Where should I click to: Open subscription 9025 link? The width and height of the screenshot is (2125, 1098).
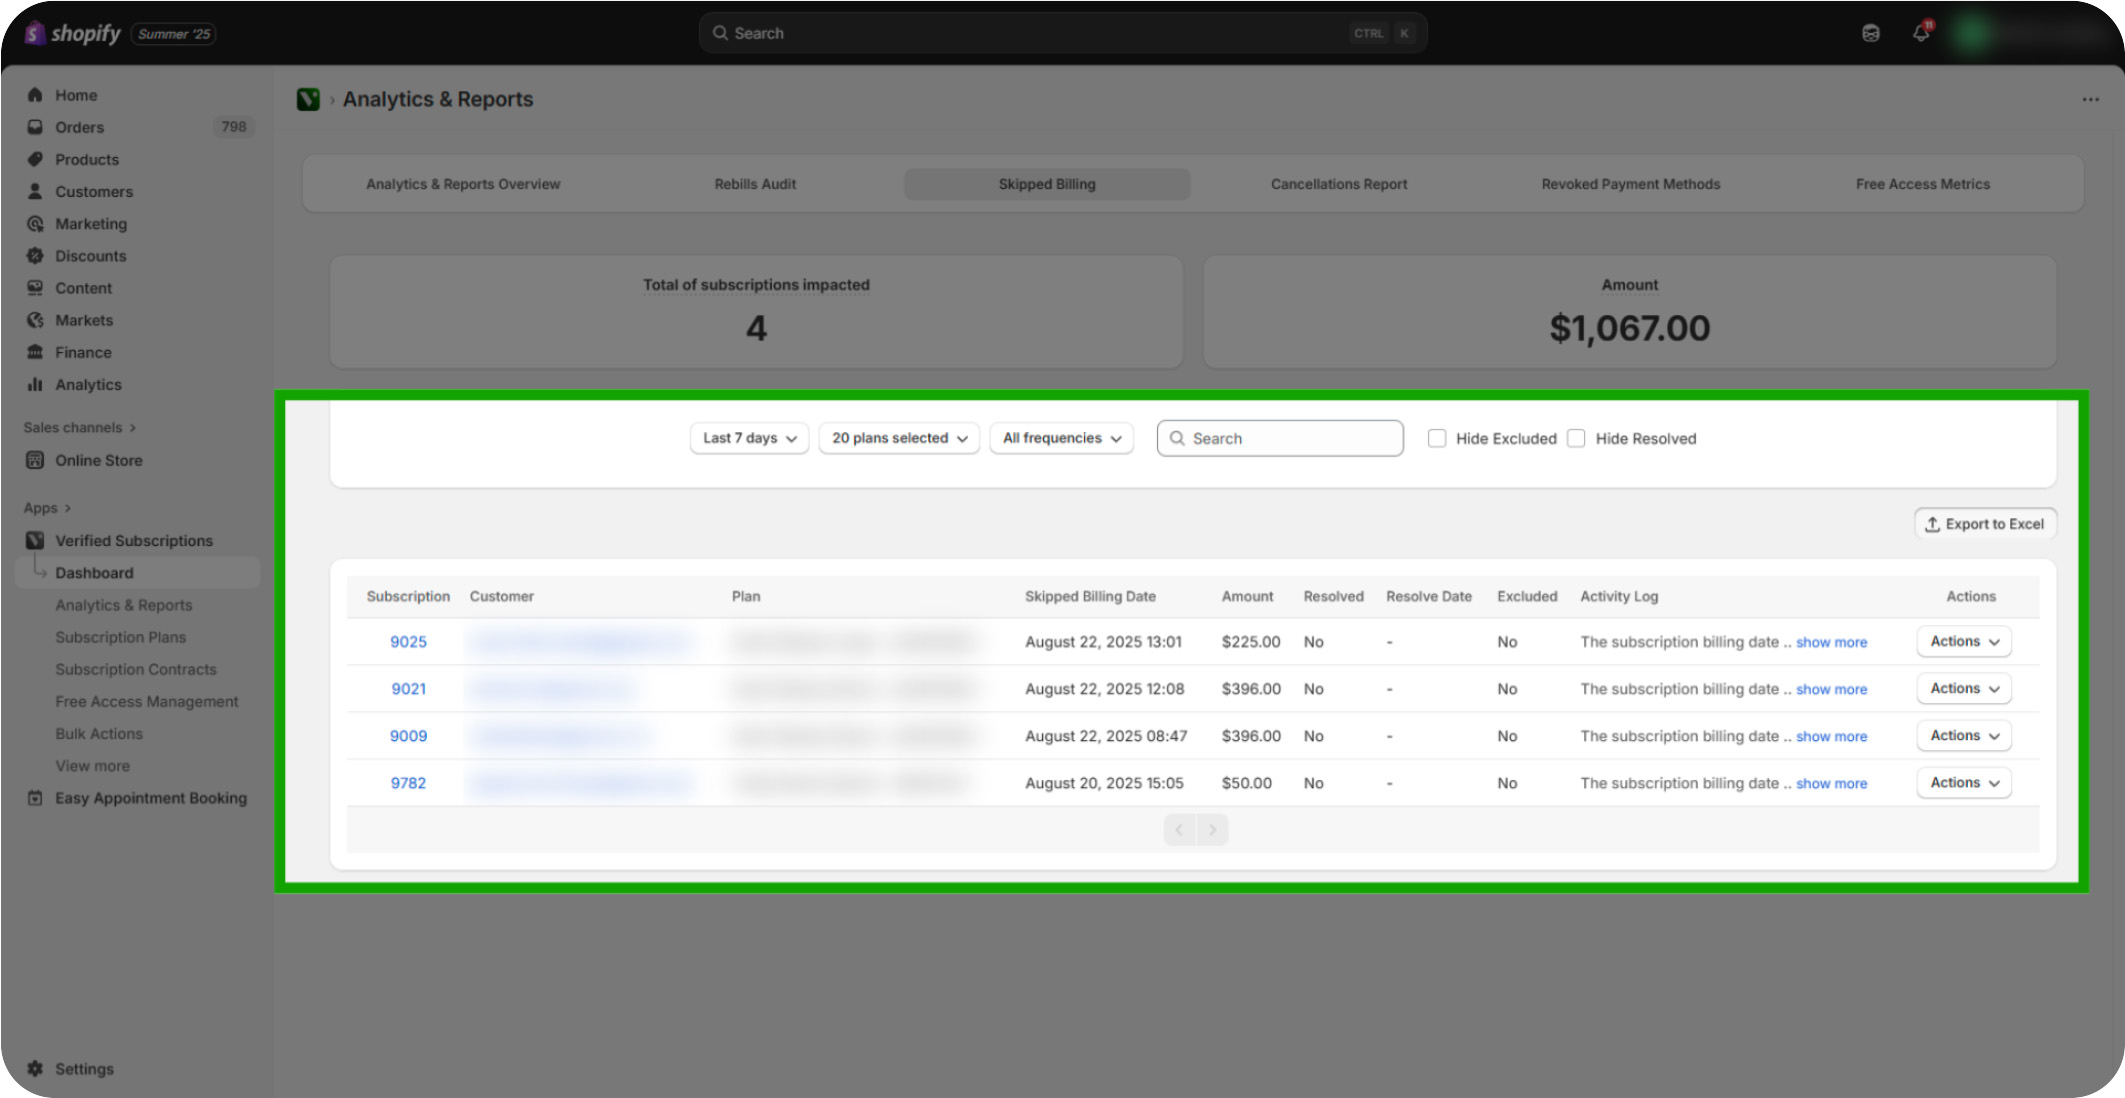pos(408,642)
